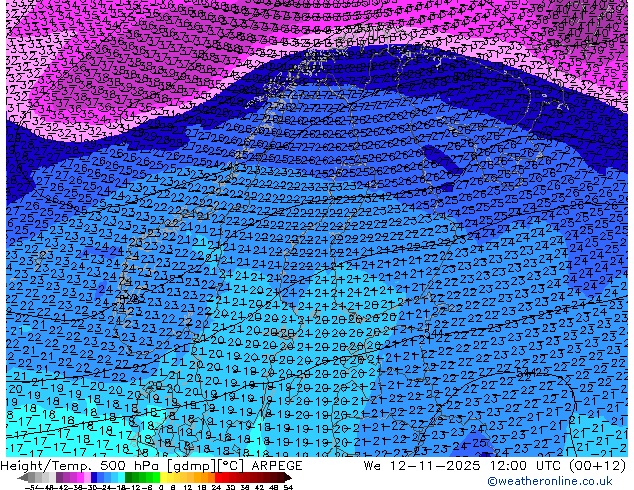
Task: Pick the bright red legend swatch above 24
Action: pyautogui.click(x=218, y=477)
